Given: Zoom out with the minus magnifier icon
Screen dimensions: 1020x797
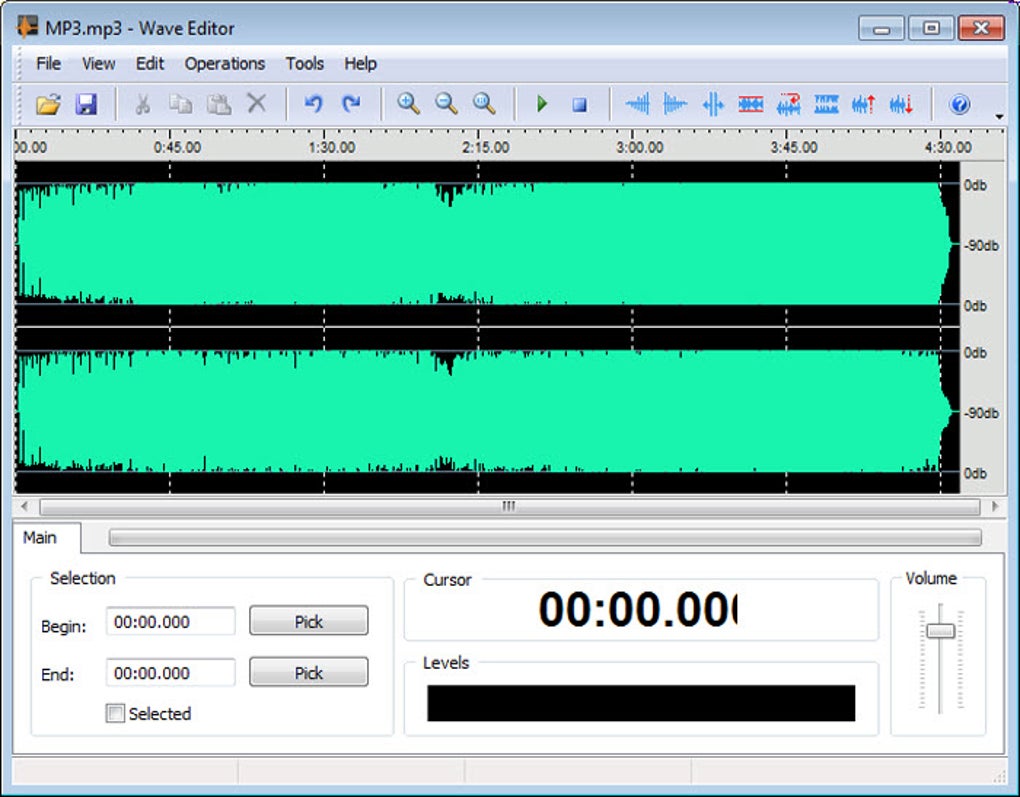Looking at the screenshot, I should (446, 104).
